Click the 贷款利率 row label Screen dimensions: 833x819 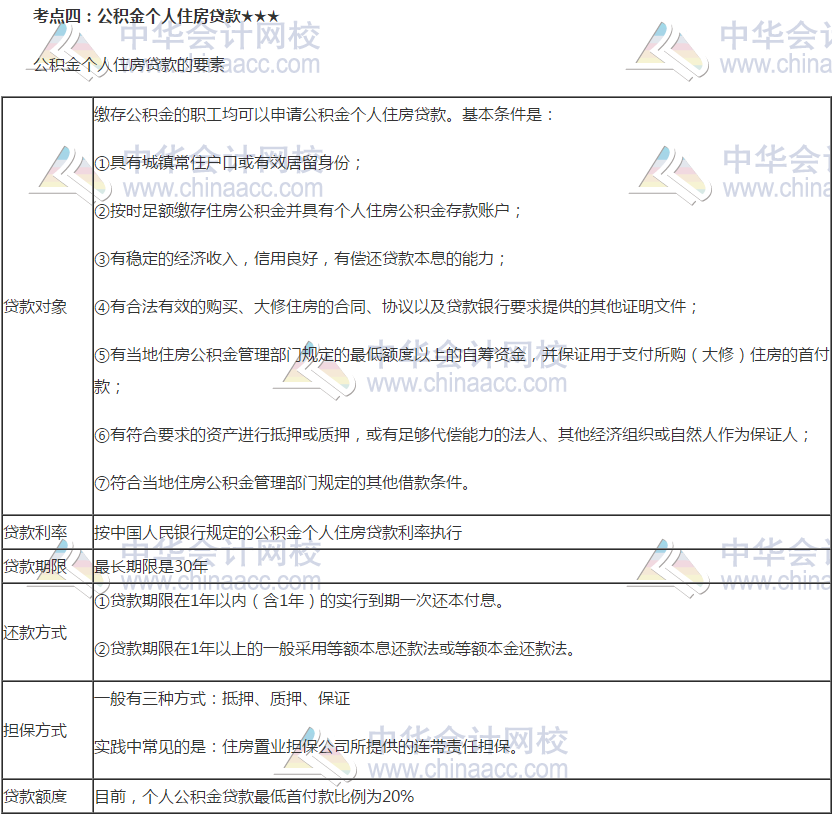(x=36, y=532)
